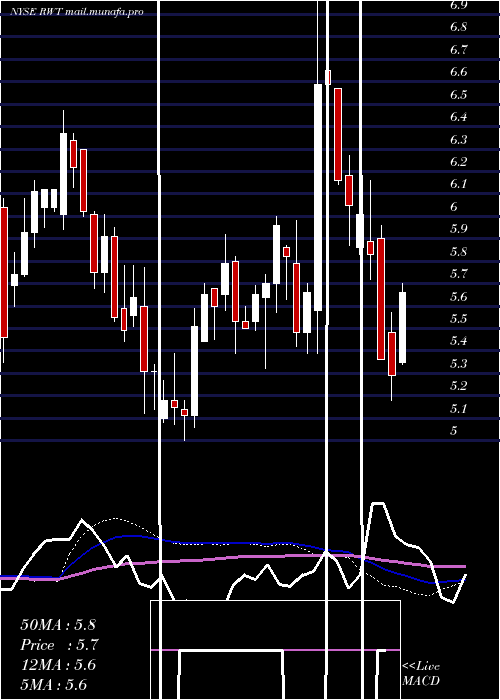Select the 5.8 price axis label
This screenshot has height=700, width=500.
pyautogui.click(x=459, y=251)
